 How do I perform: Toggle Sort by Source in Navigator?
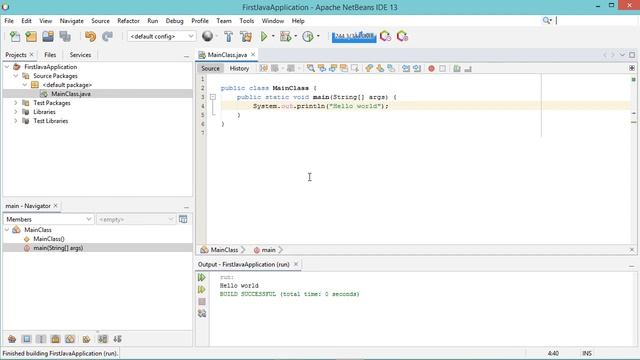(x=118, y=339)
